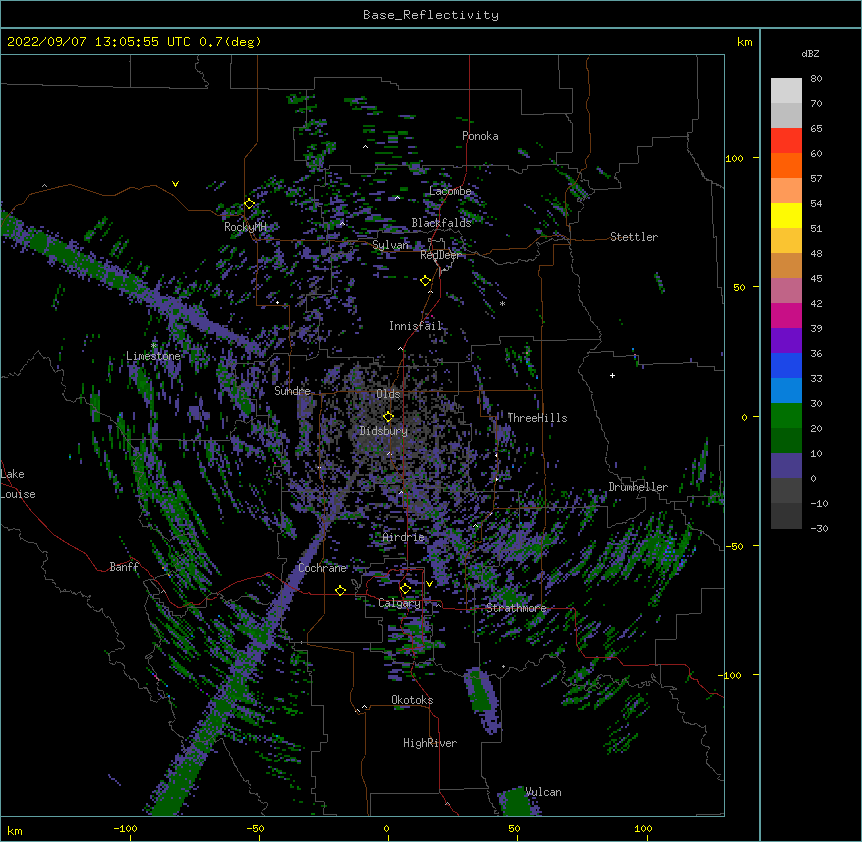Click the Strathmore town label
862x842 pixels.
tap(516, 608)
